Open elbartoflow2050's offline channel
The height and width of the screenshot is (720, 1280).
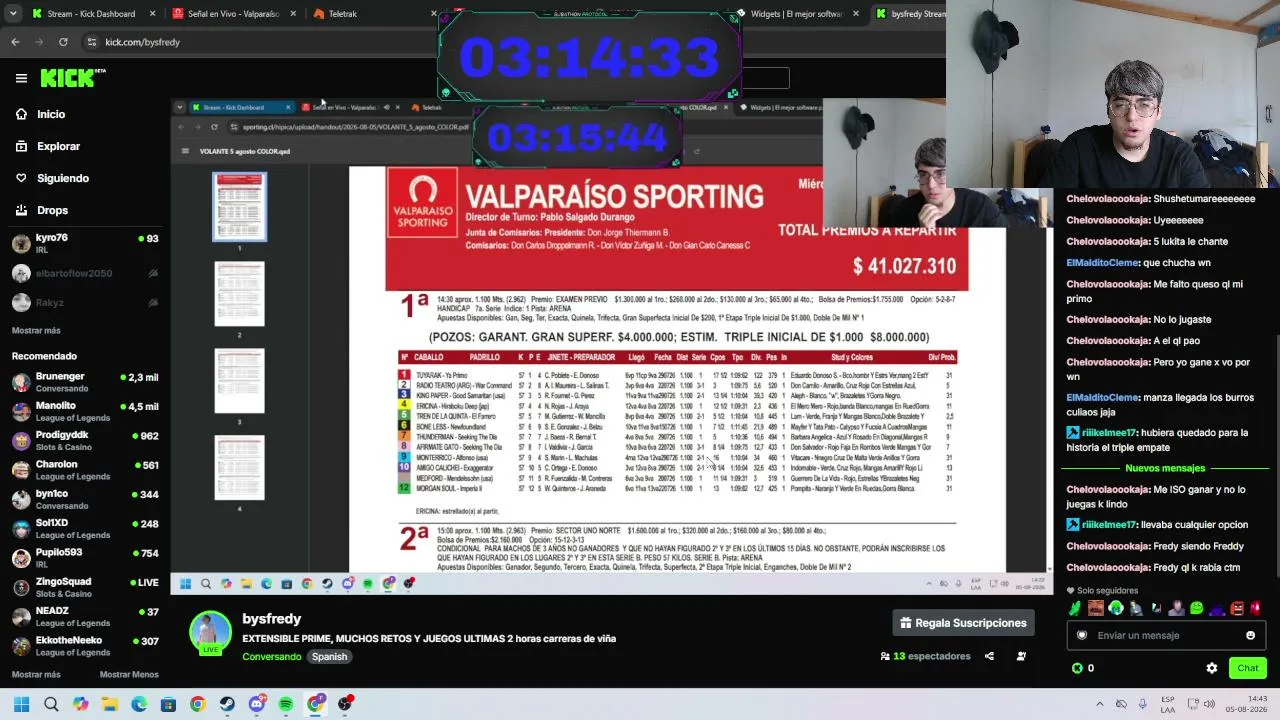pyautogui.click(x=84, y=273)
